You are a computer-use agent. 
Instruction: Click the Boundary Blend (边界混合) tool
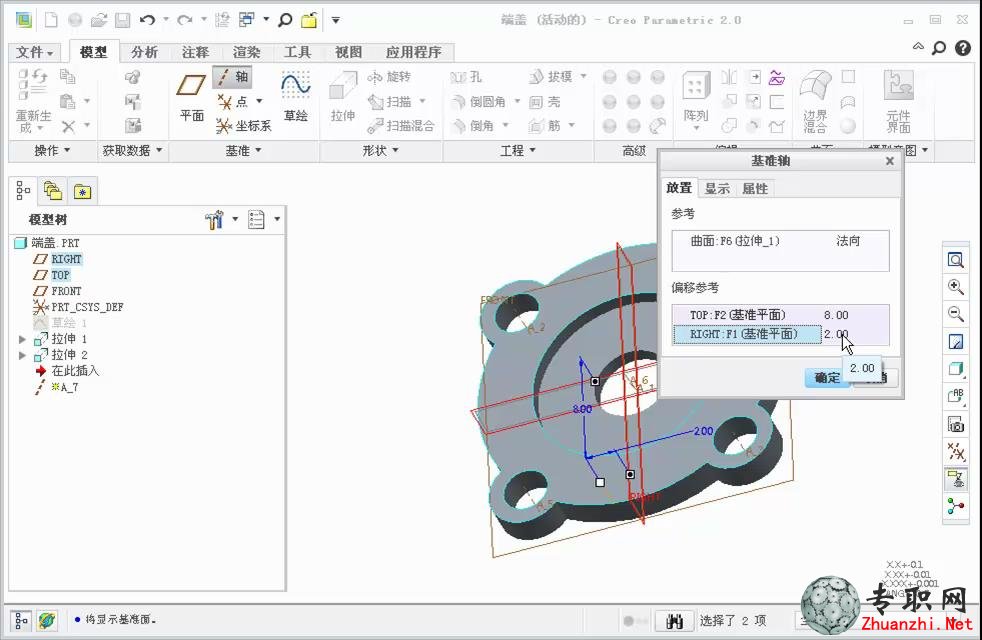(x=815, y=101)
